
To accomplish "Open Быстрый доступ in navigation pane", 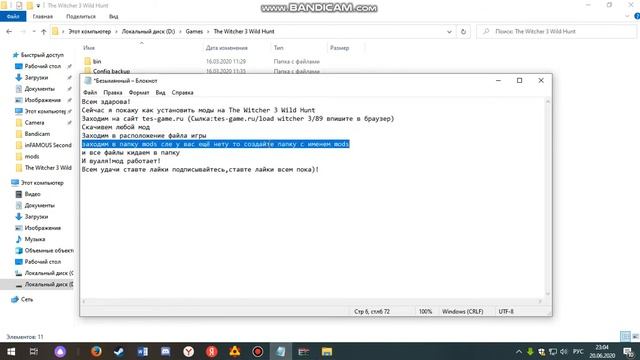I will (42, 55).
